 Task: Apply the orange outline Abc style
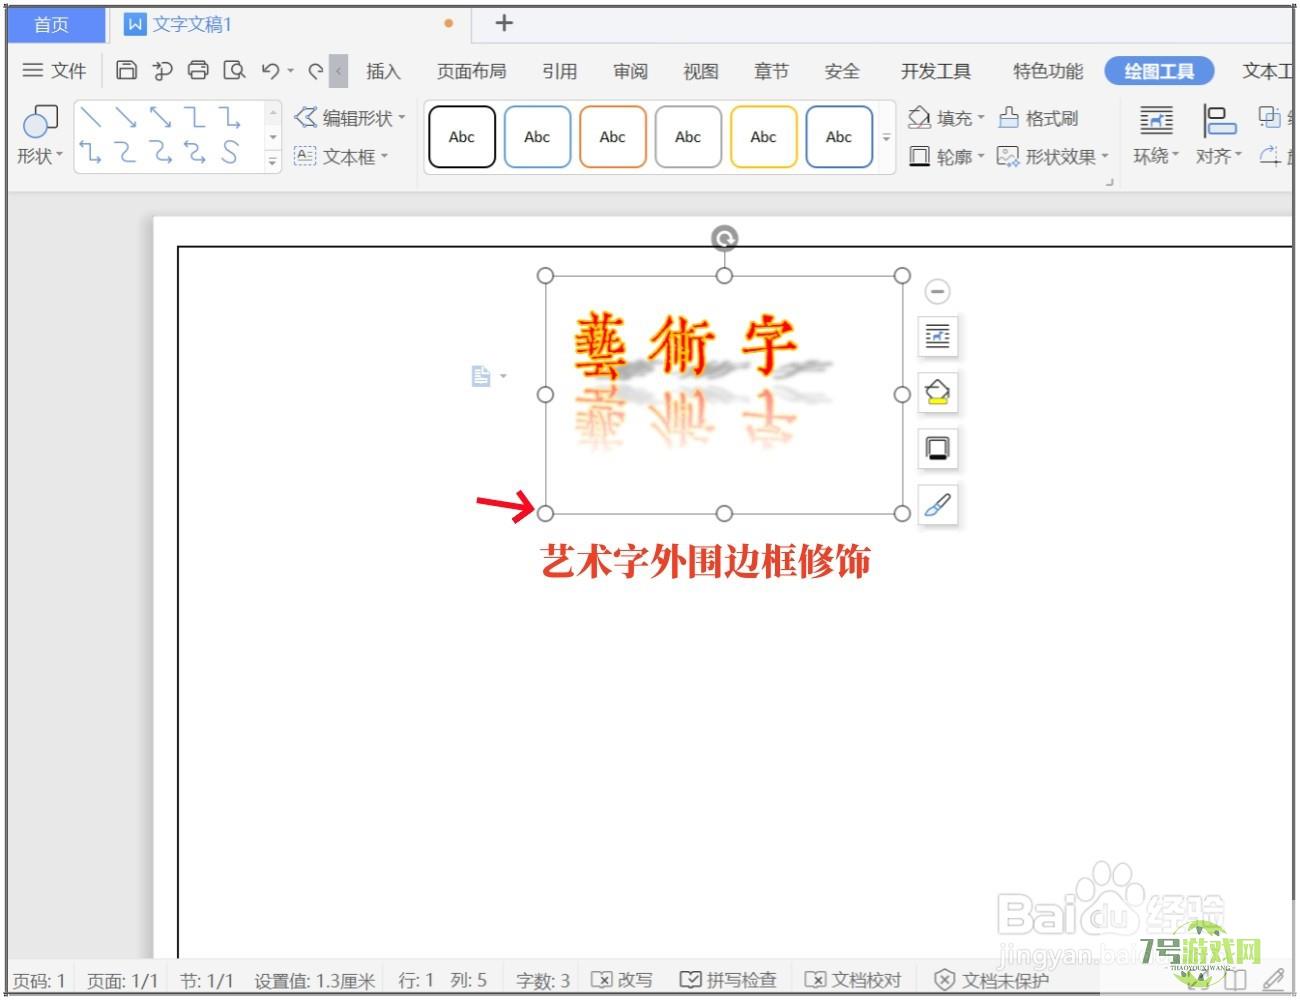click(x=613, y=137)
